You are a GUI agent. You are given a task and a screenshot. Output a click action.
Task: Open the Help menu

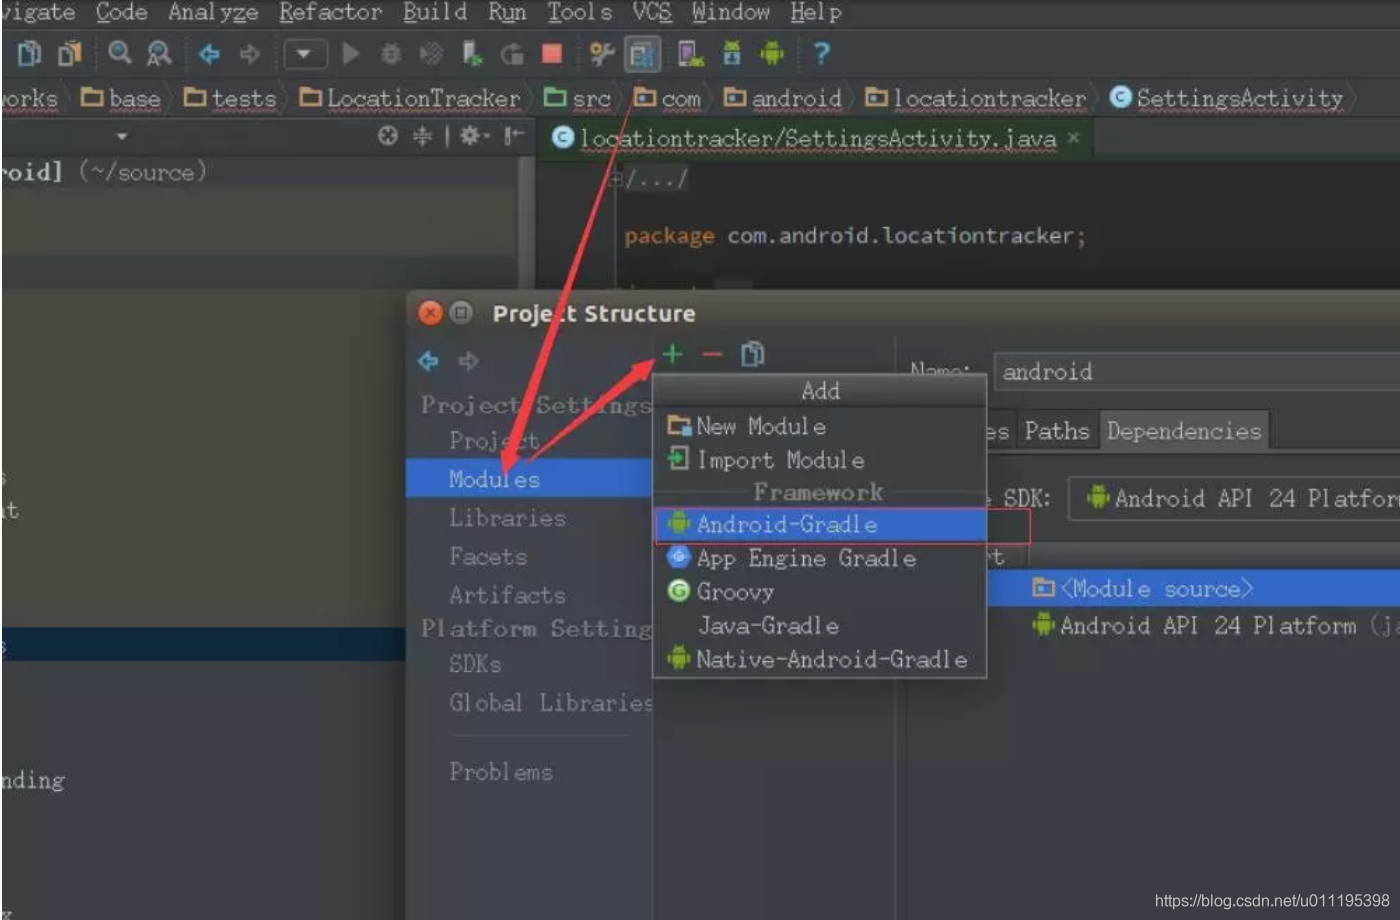(816, 12)
